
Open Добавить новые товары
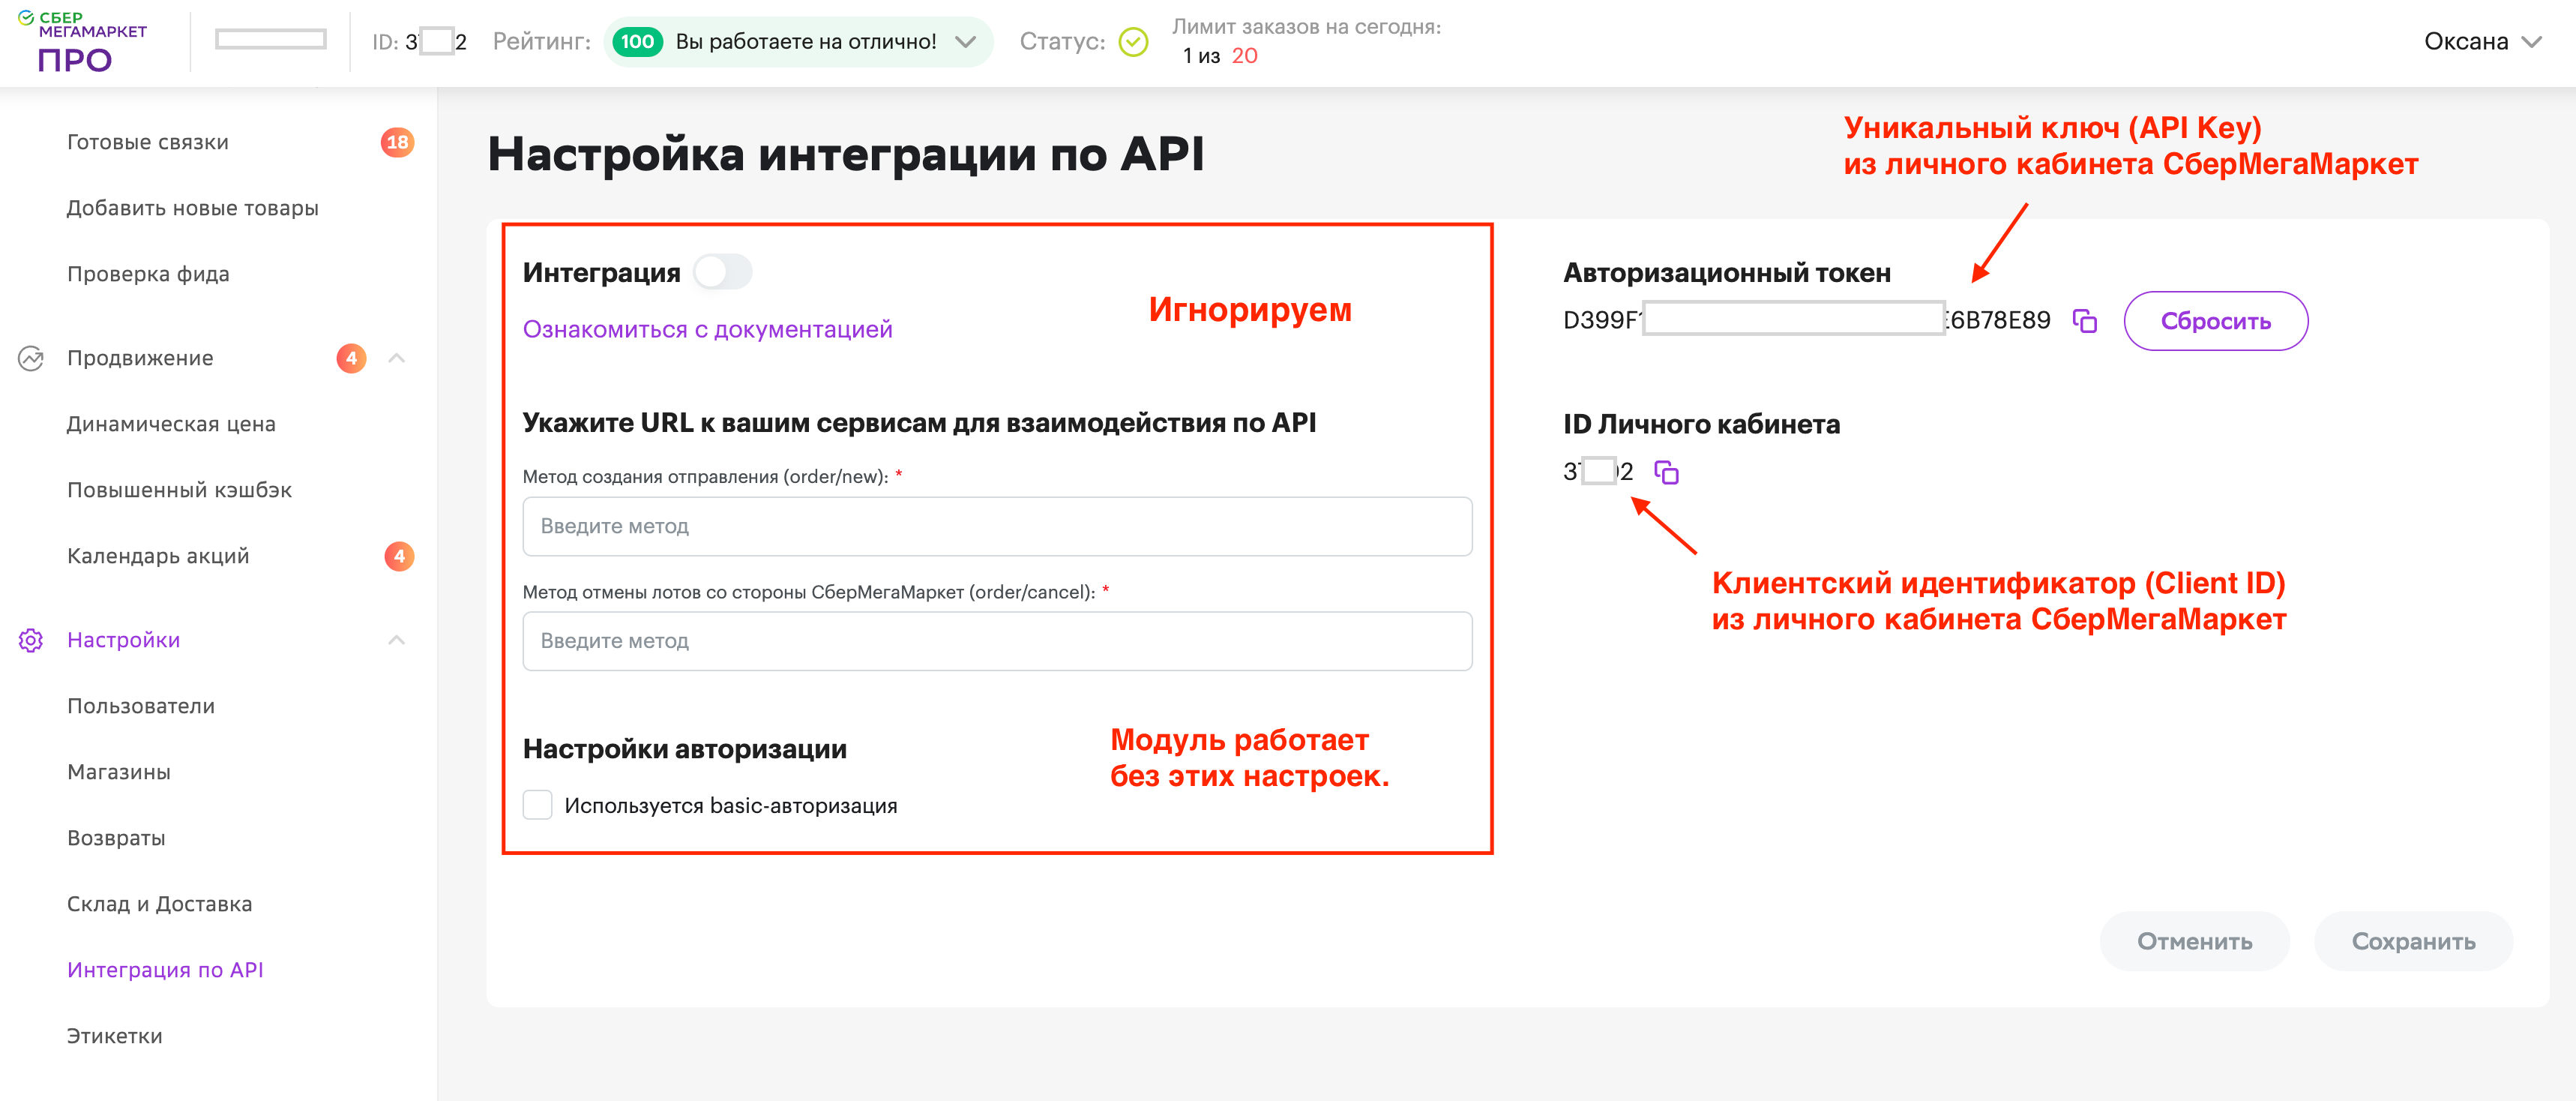pos(193,208)
